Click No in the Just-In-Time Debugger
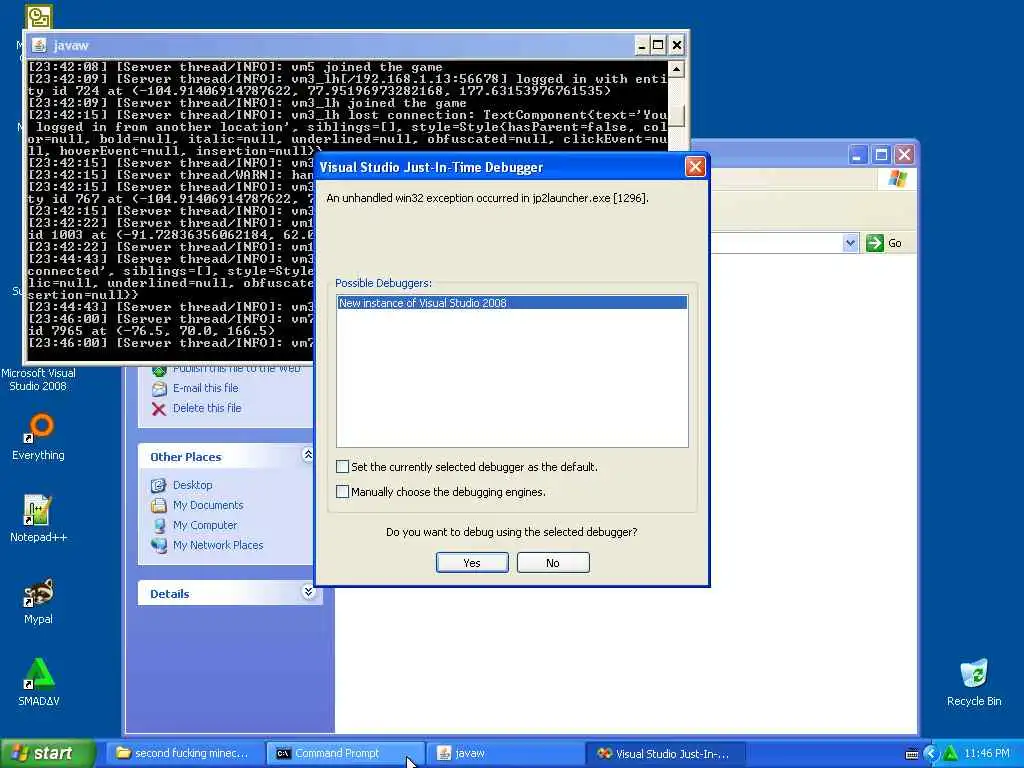 (x=552, y=563)
